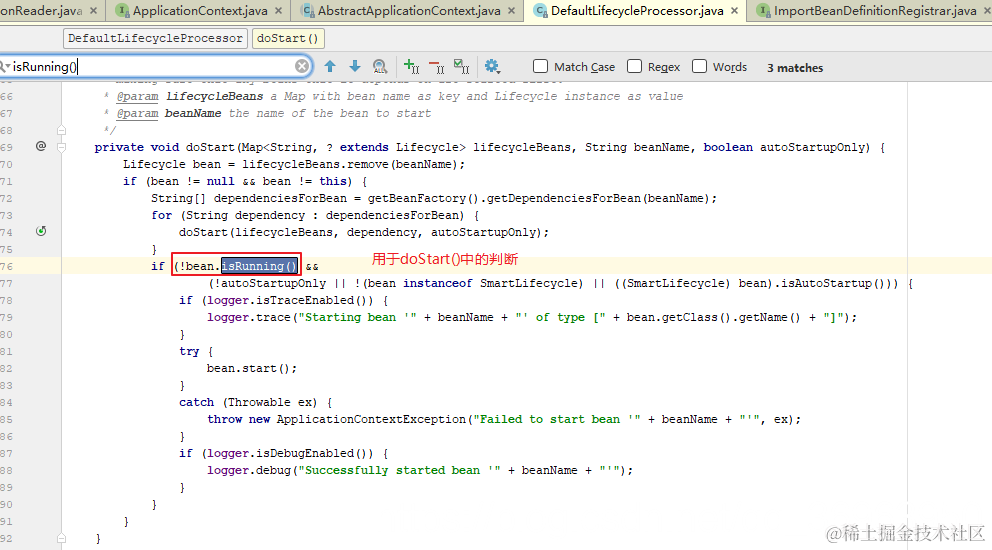
Task: Open search settings gear menu
Action: 492,66
